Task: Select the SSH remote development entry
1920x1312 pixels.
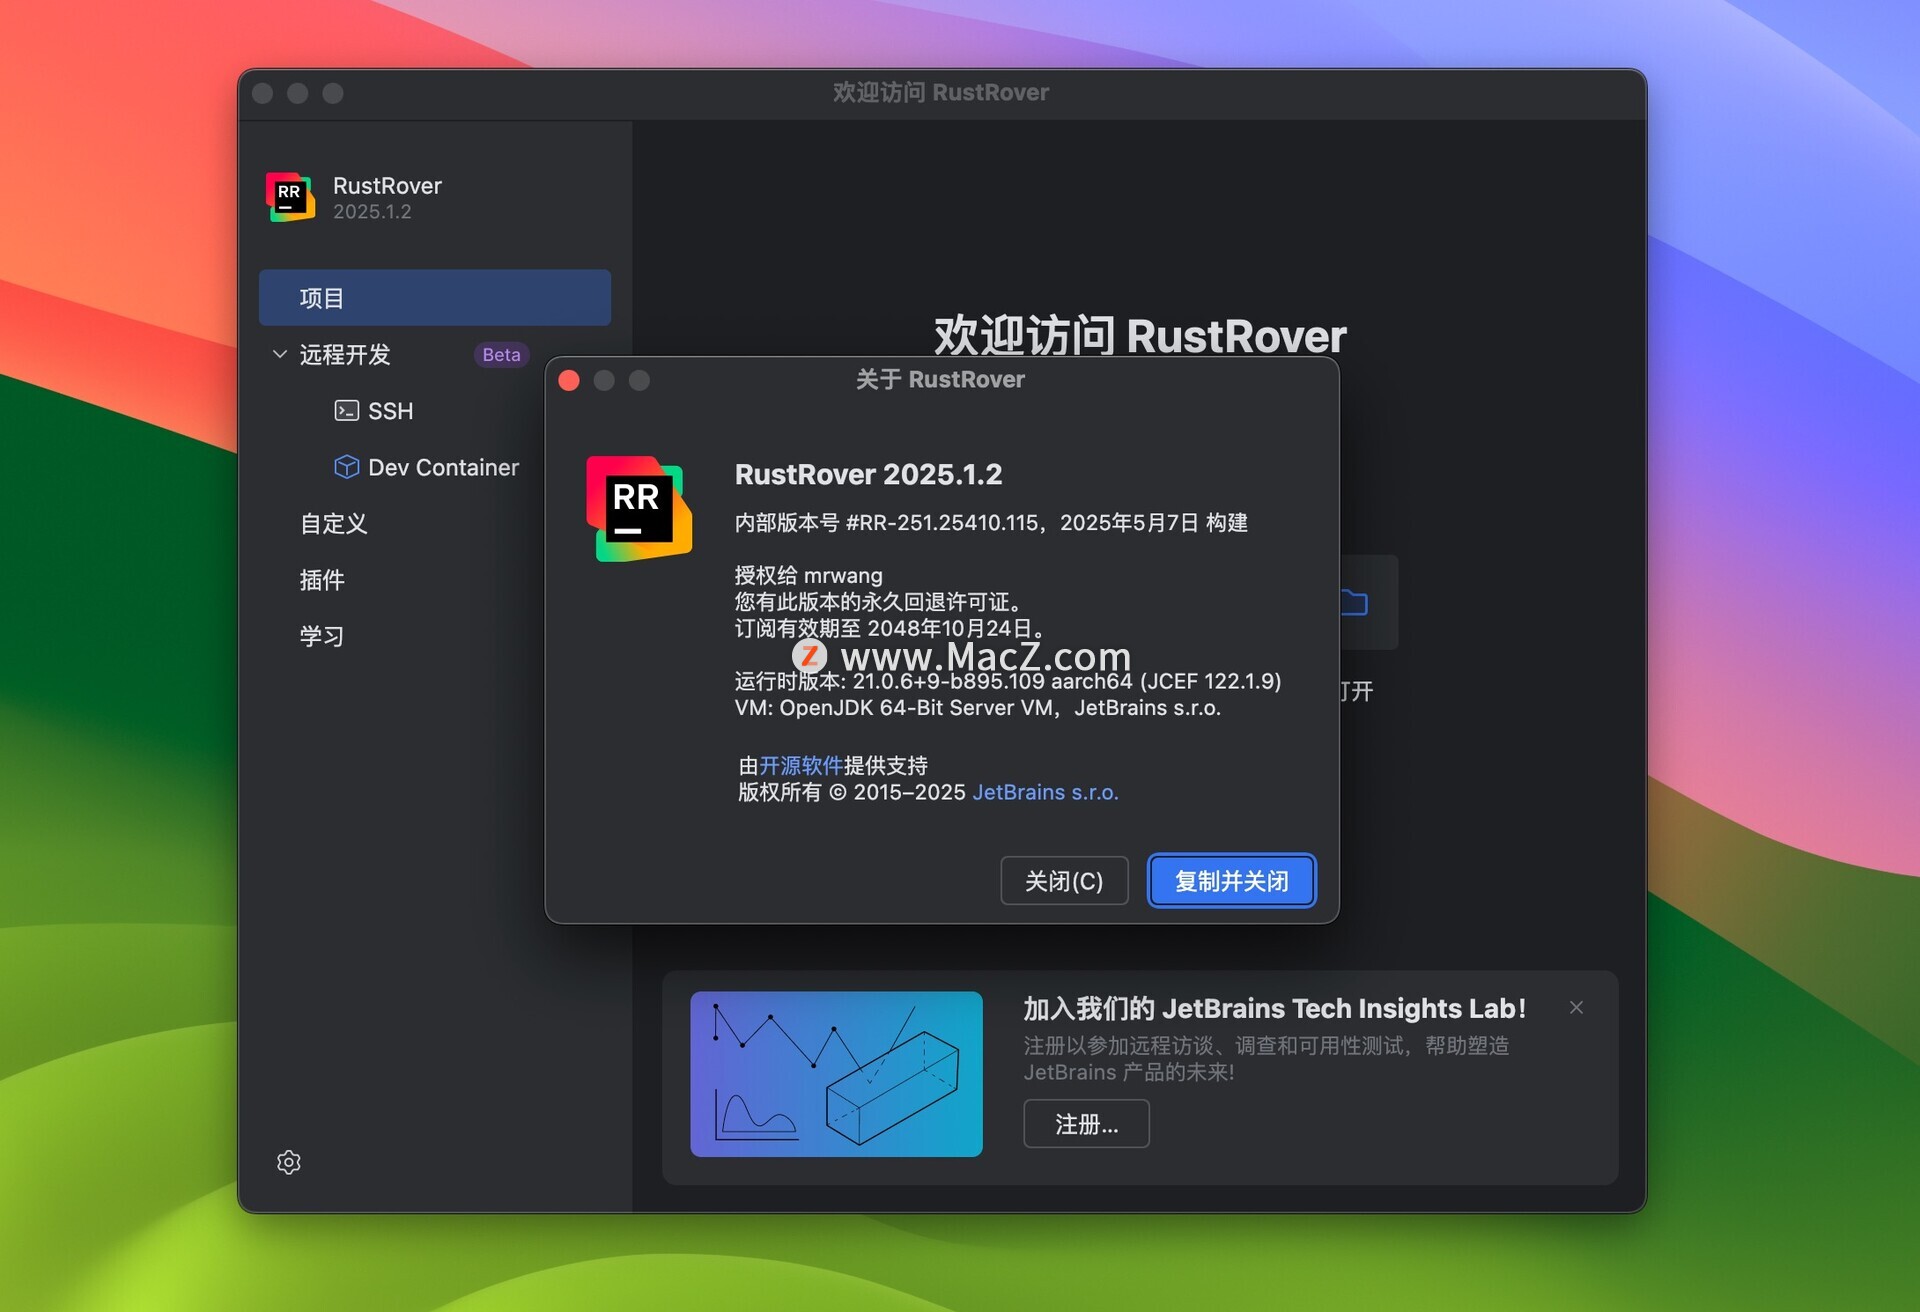Action: pos(390,411)
